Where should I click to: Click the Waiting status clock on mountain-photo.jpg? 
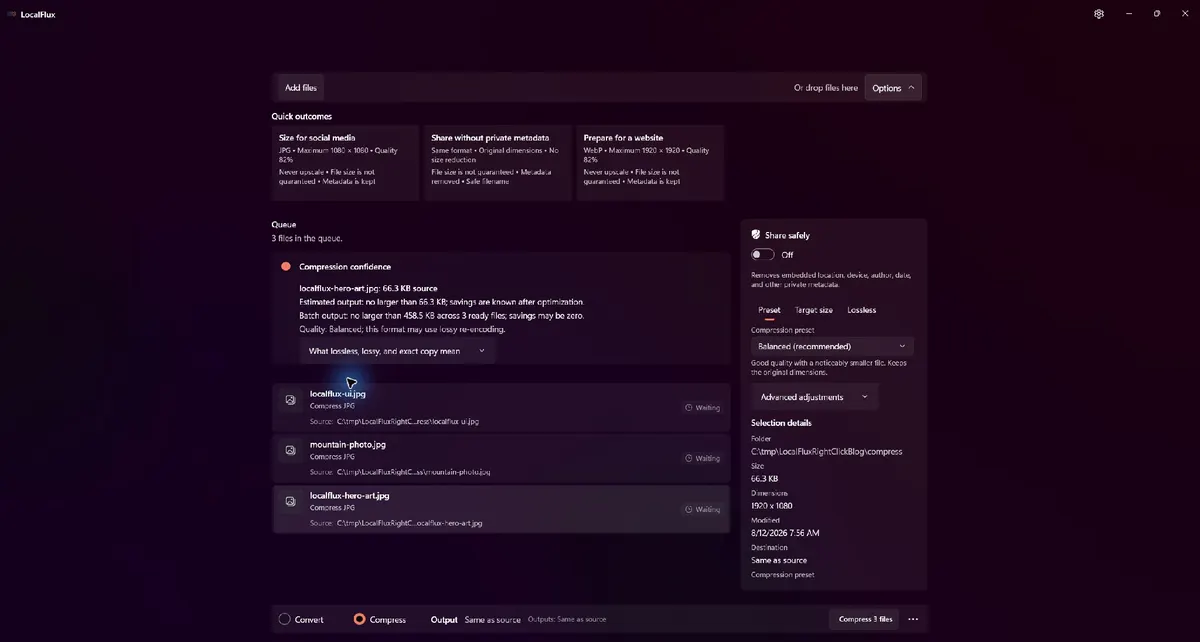pos(688,459)
